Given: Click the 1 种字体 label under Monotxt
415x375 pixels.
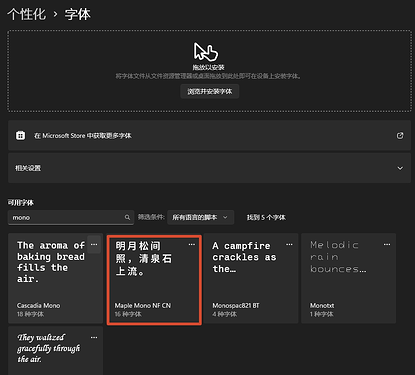Looking at the screenshot, I should (x=322, y=314).
